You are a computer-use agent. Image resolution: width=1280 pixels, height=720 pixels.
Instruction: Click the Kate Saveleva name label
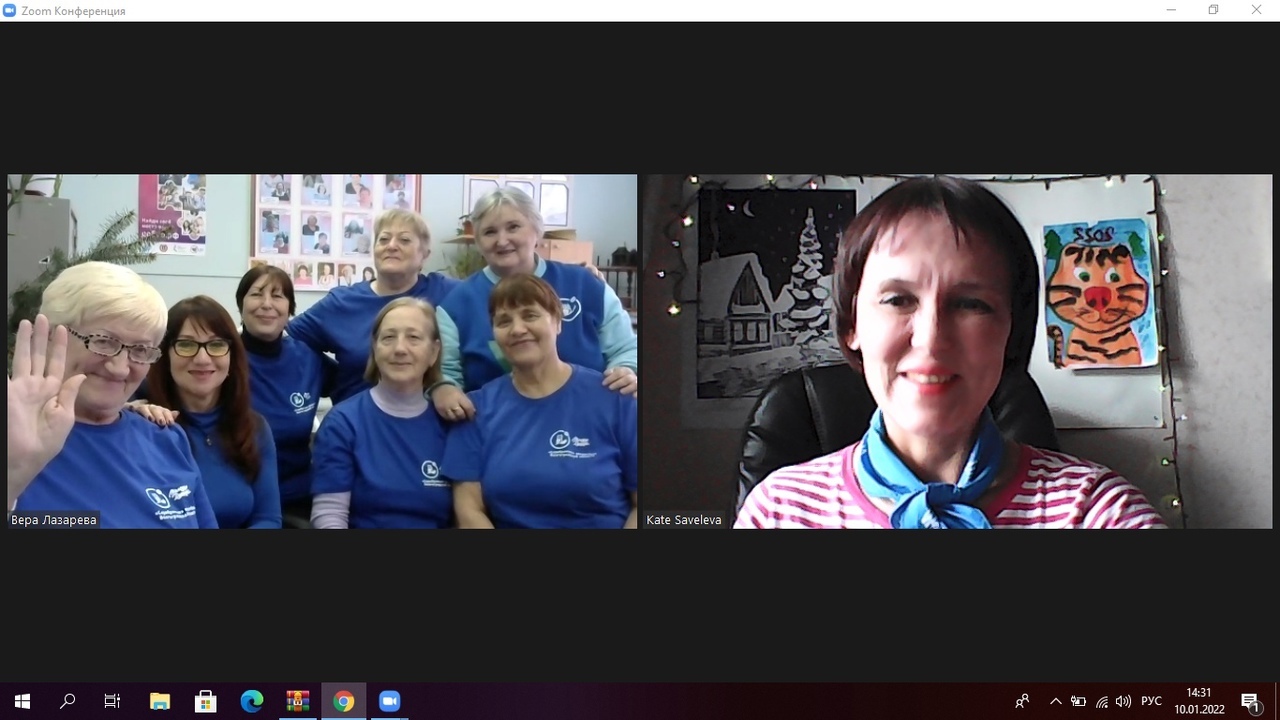pos(684,520)
